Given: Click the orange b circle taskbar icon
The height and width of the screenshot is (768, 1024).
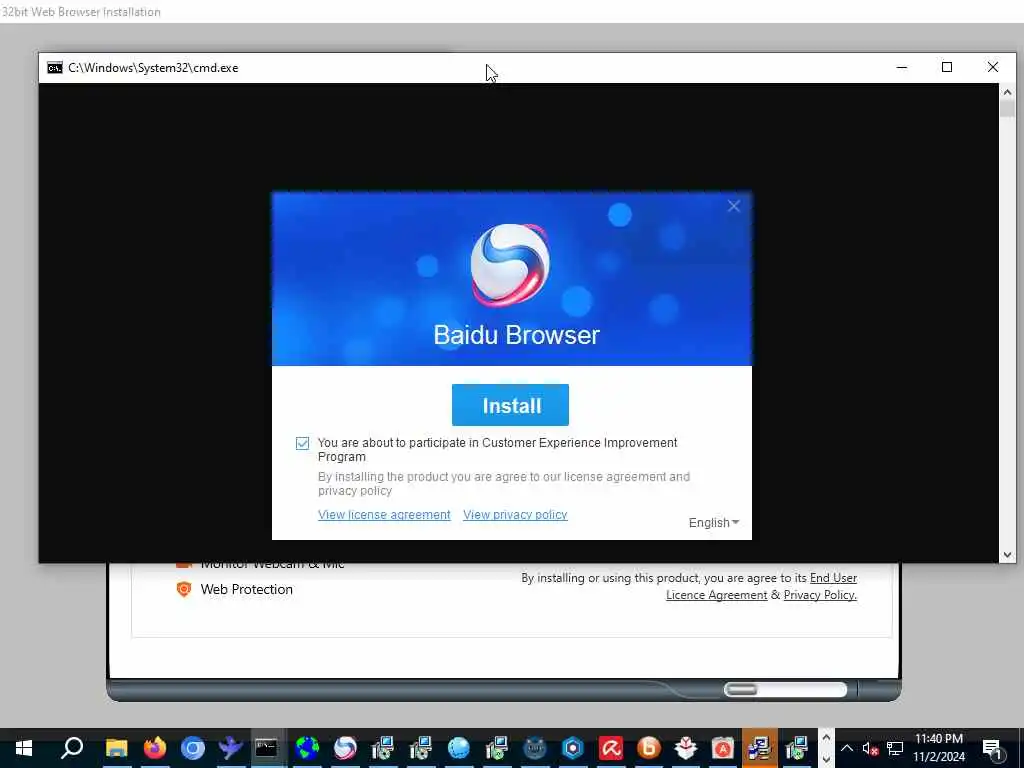Looking at the screenshot, I should coord(648,748).
